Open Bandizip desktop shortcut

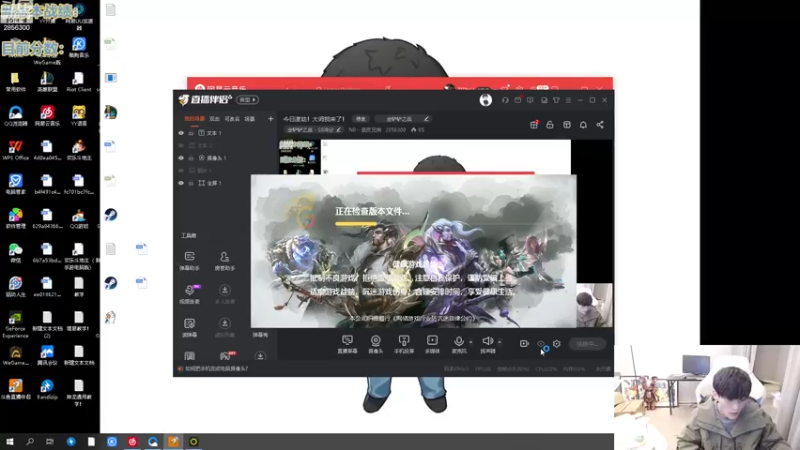[47, 390]
